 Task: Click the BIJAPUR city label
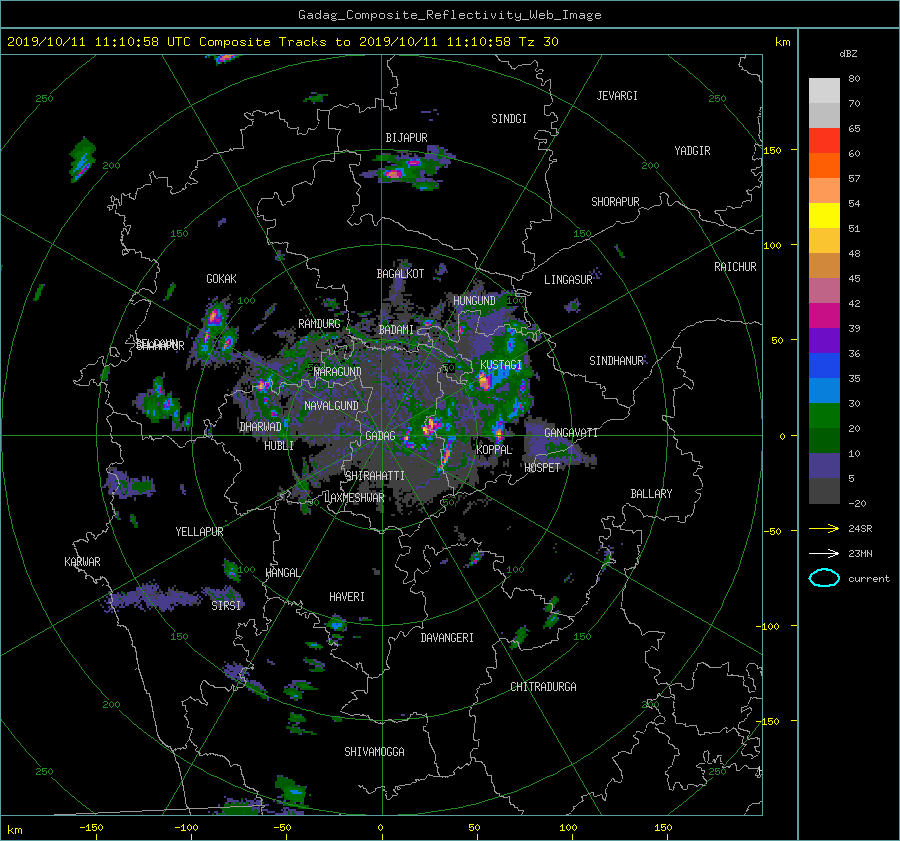406,138
